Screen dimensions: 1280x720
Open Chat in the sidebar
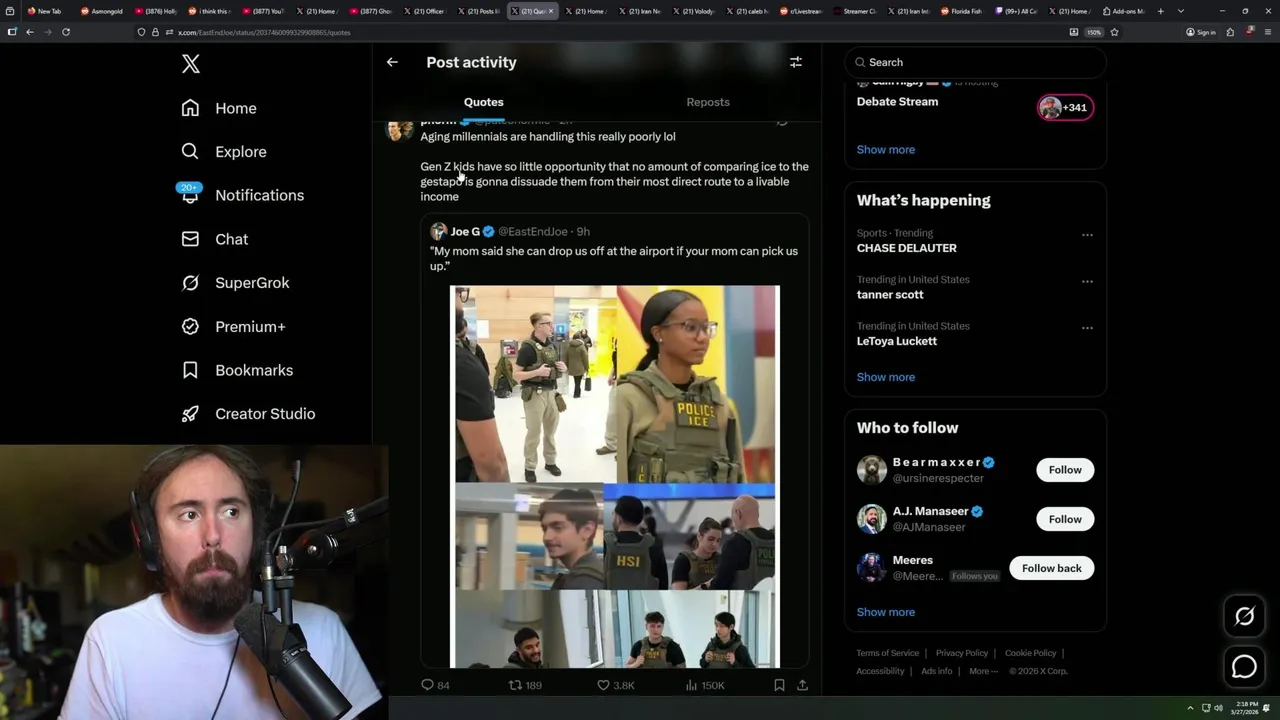point(215,239)
